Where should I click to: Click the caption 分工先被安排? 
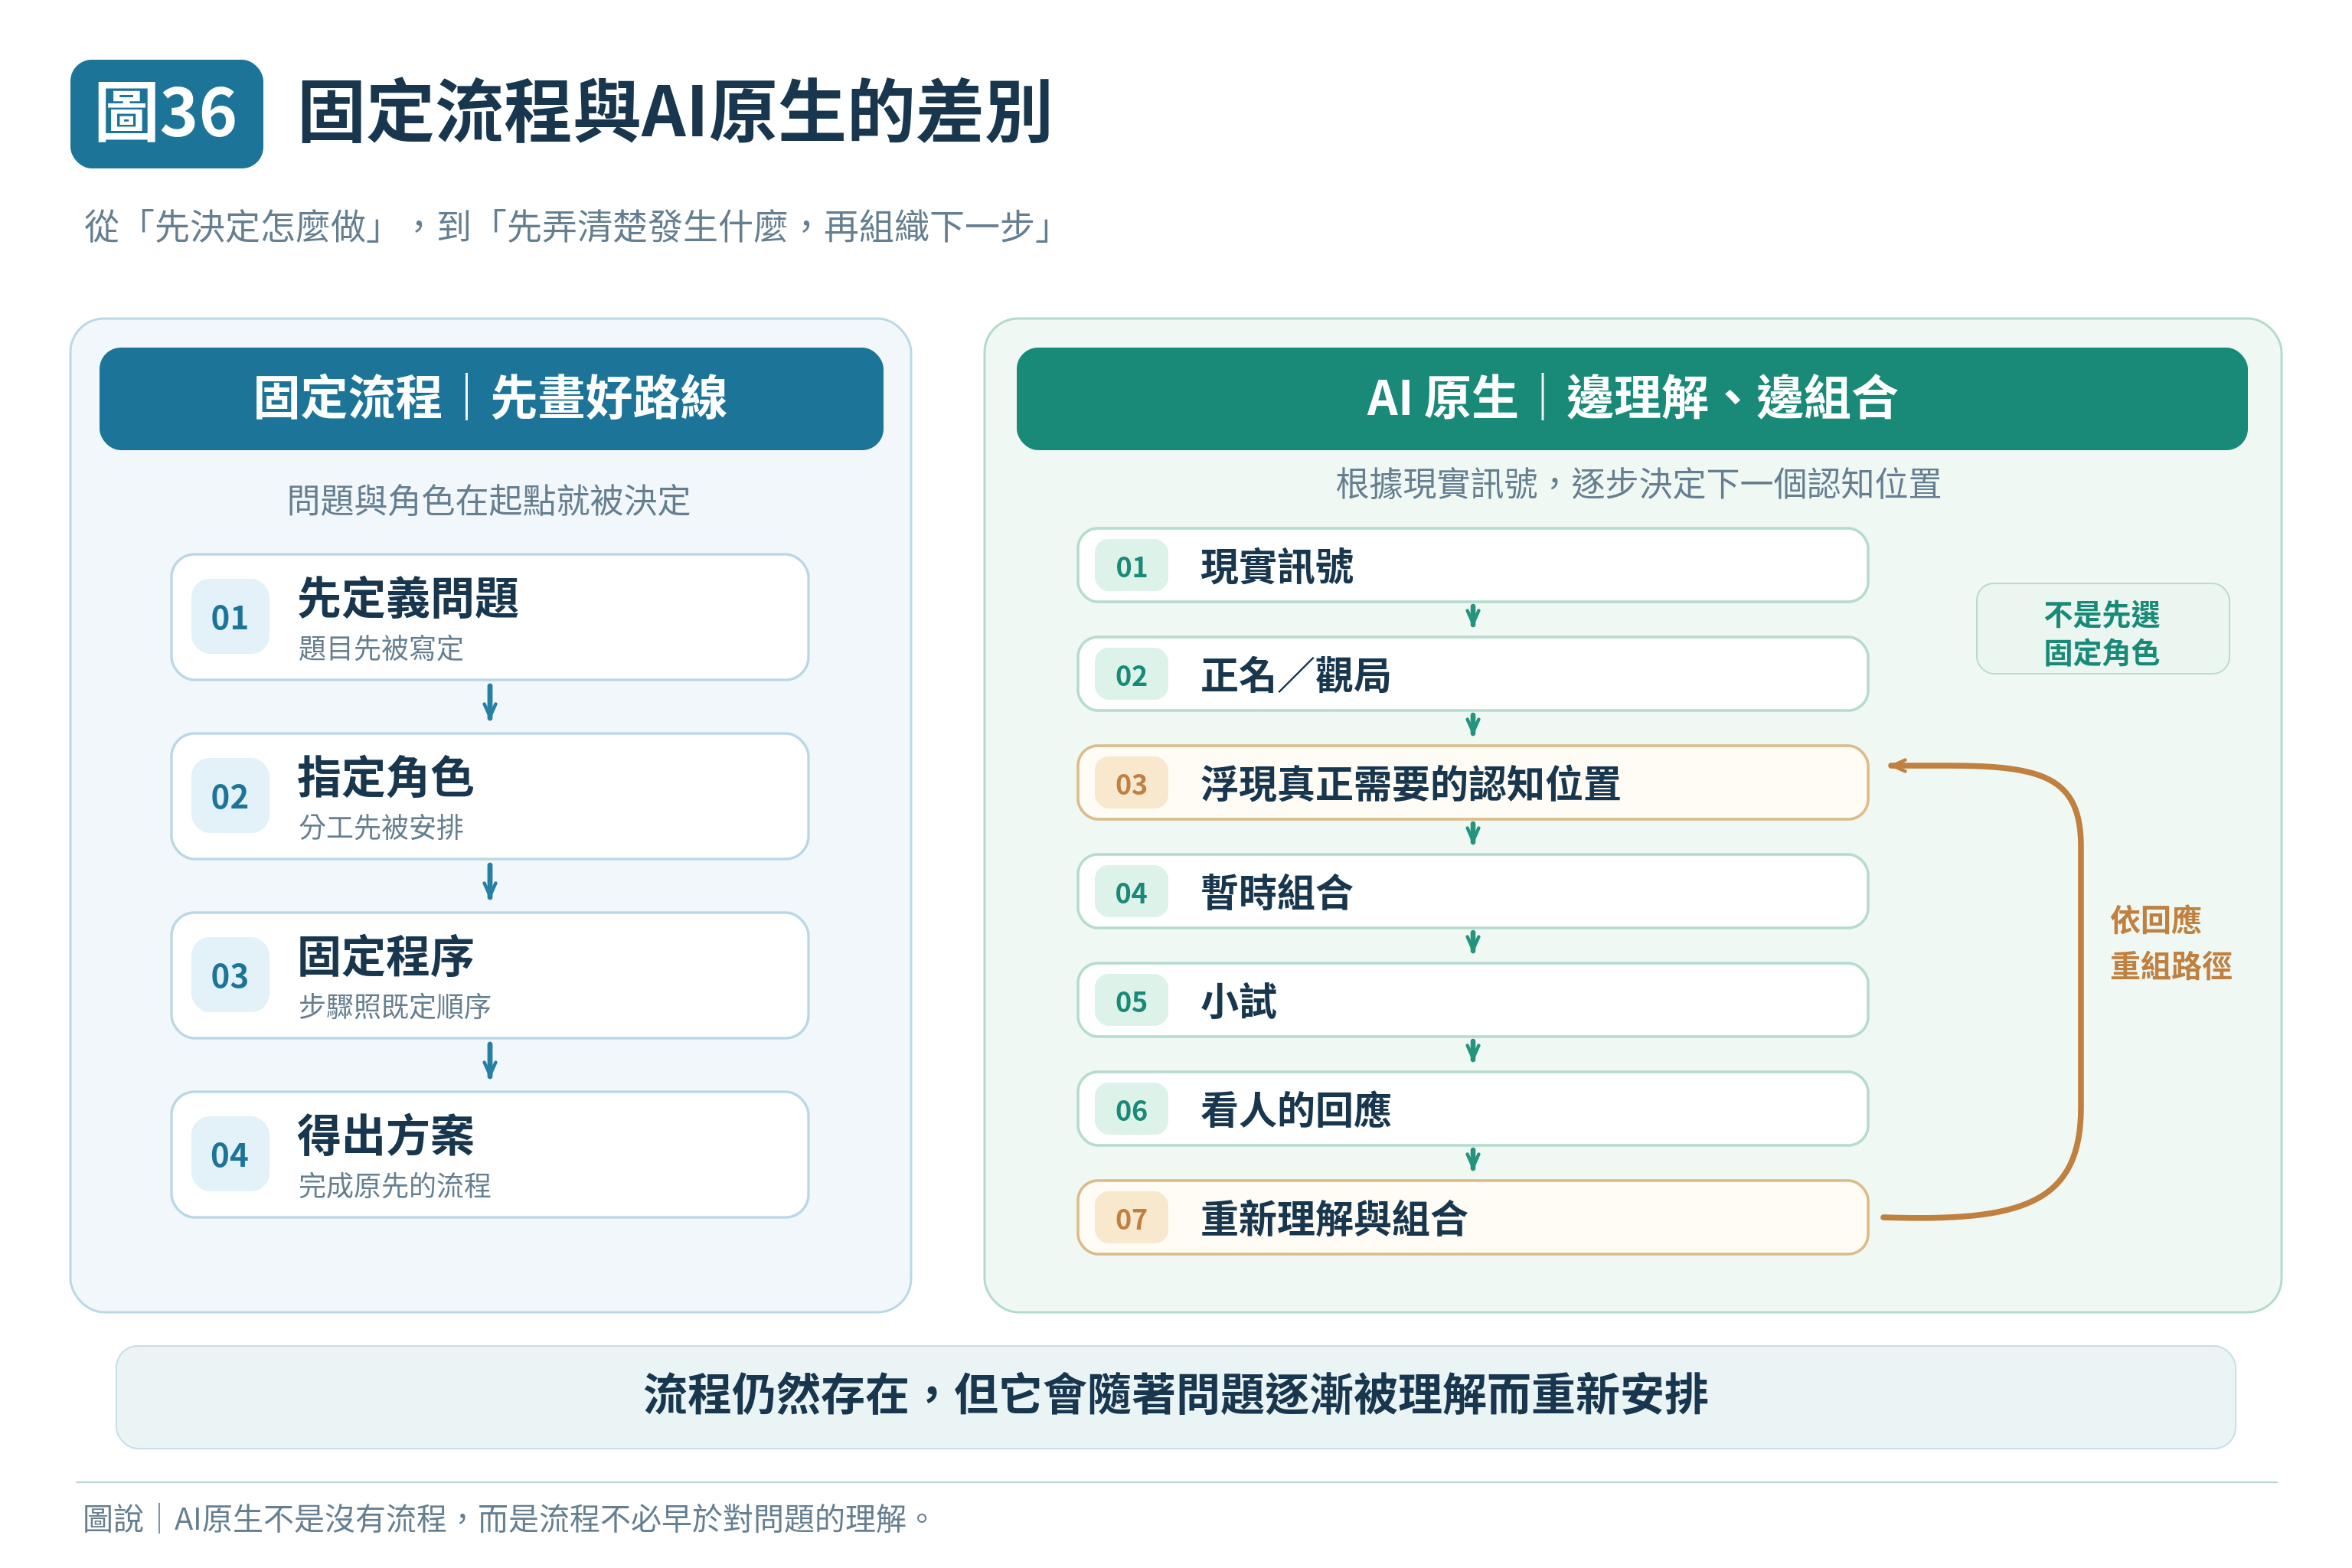381,827
